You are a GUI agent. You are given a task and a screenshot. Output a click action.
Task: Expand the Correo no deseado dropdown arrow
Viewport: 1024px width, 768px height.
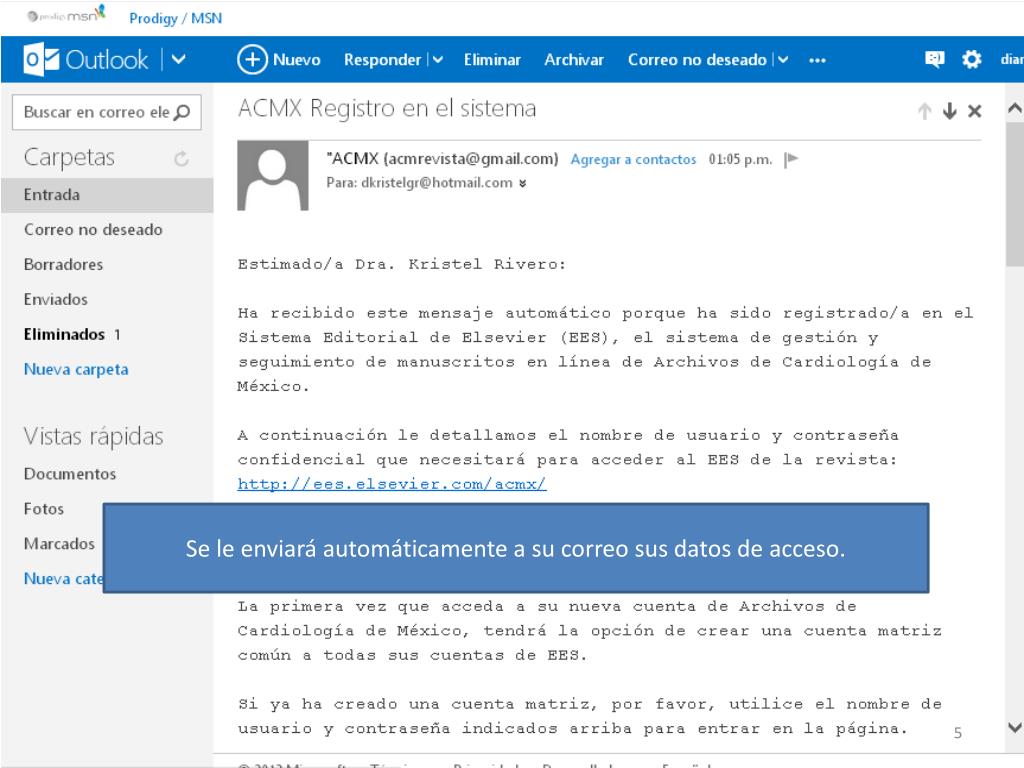(782, 60)
